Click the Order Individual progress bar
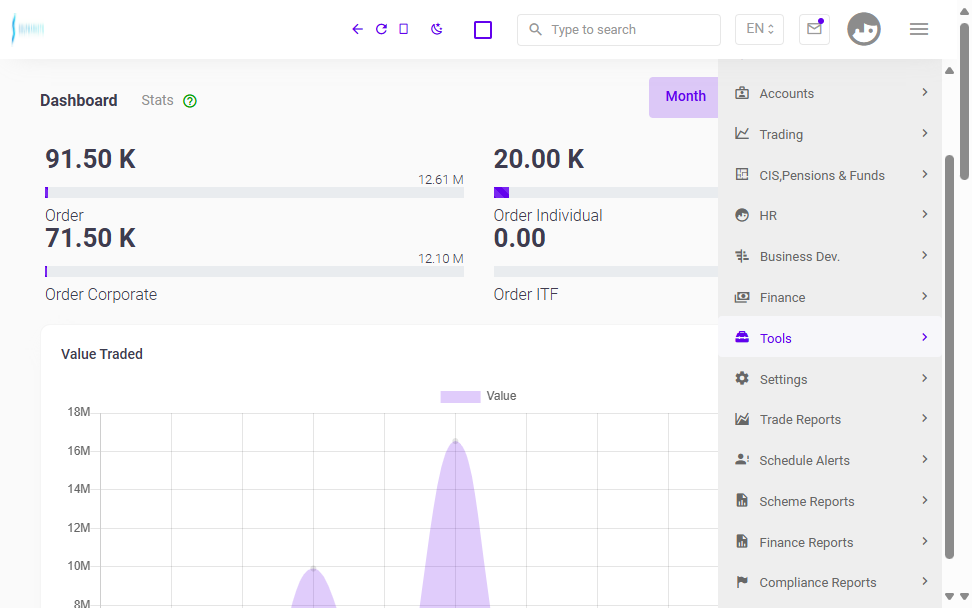This screenshot has width=972, height=608. [x=606, y=193]
